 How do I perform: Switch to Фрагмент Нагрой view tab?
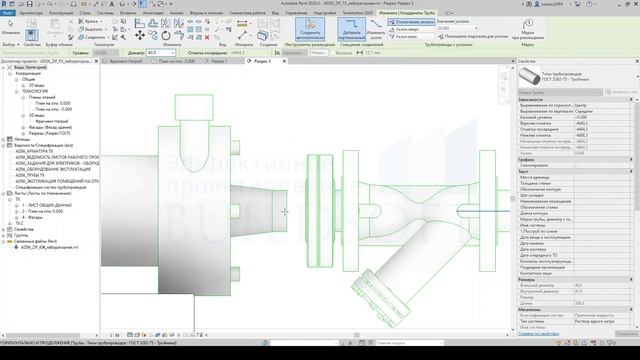(123, 61)
